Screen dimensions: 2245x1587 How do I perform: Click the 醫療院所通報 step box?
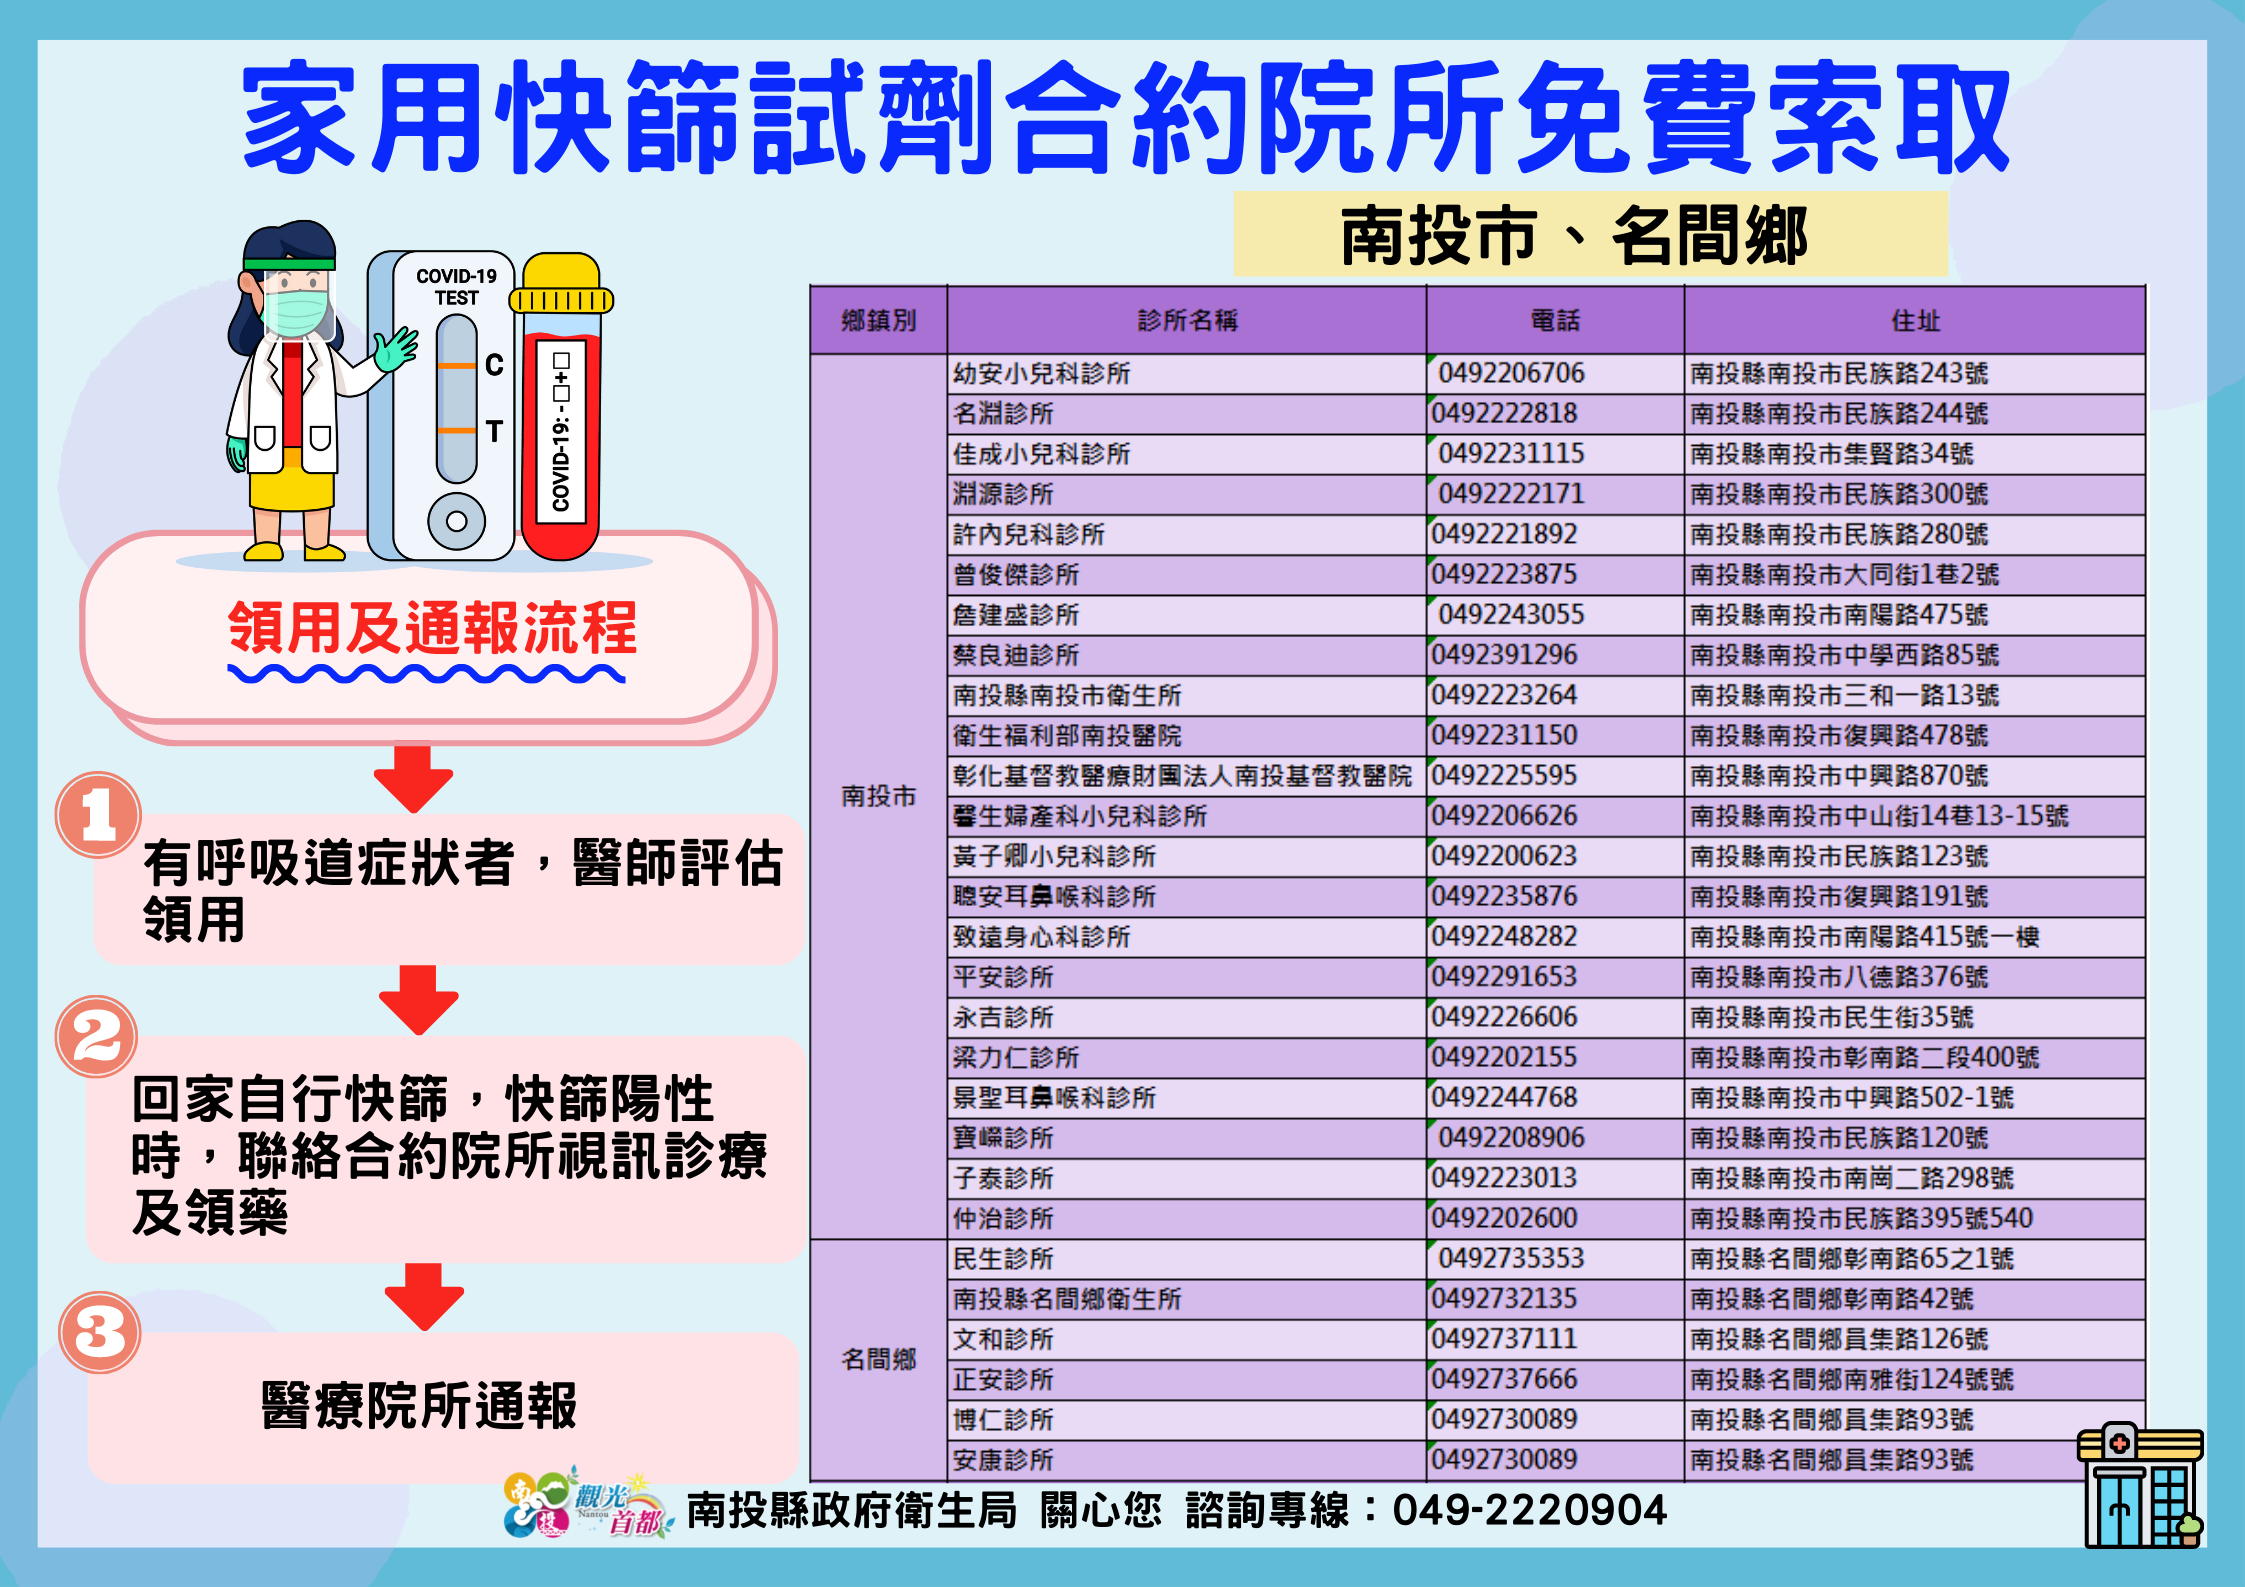[x=420, y=1405]
